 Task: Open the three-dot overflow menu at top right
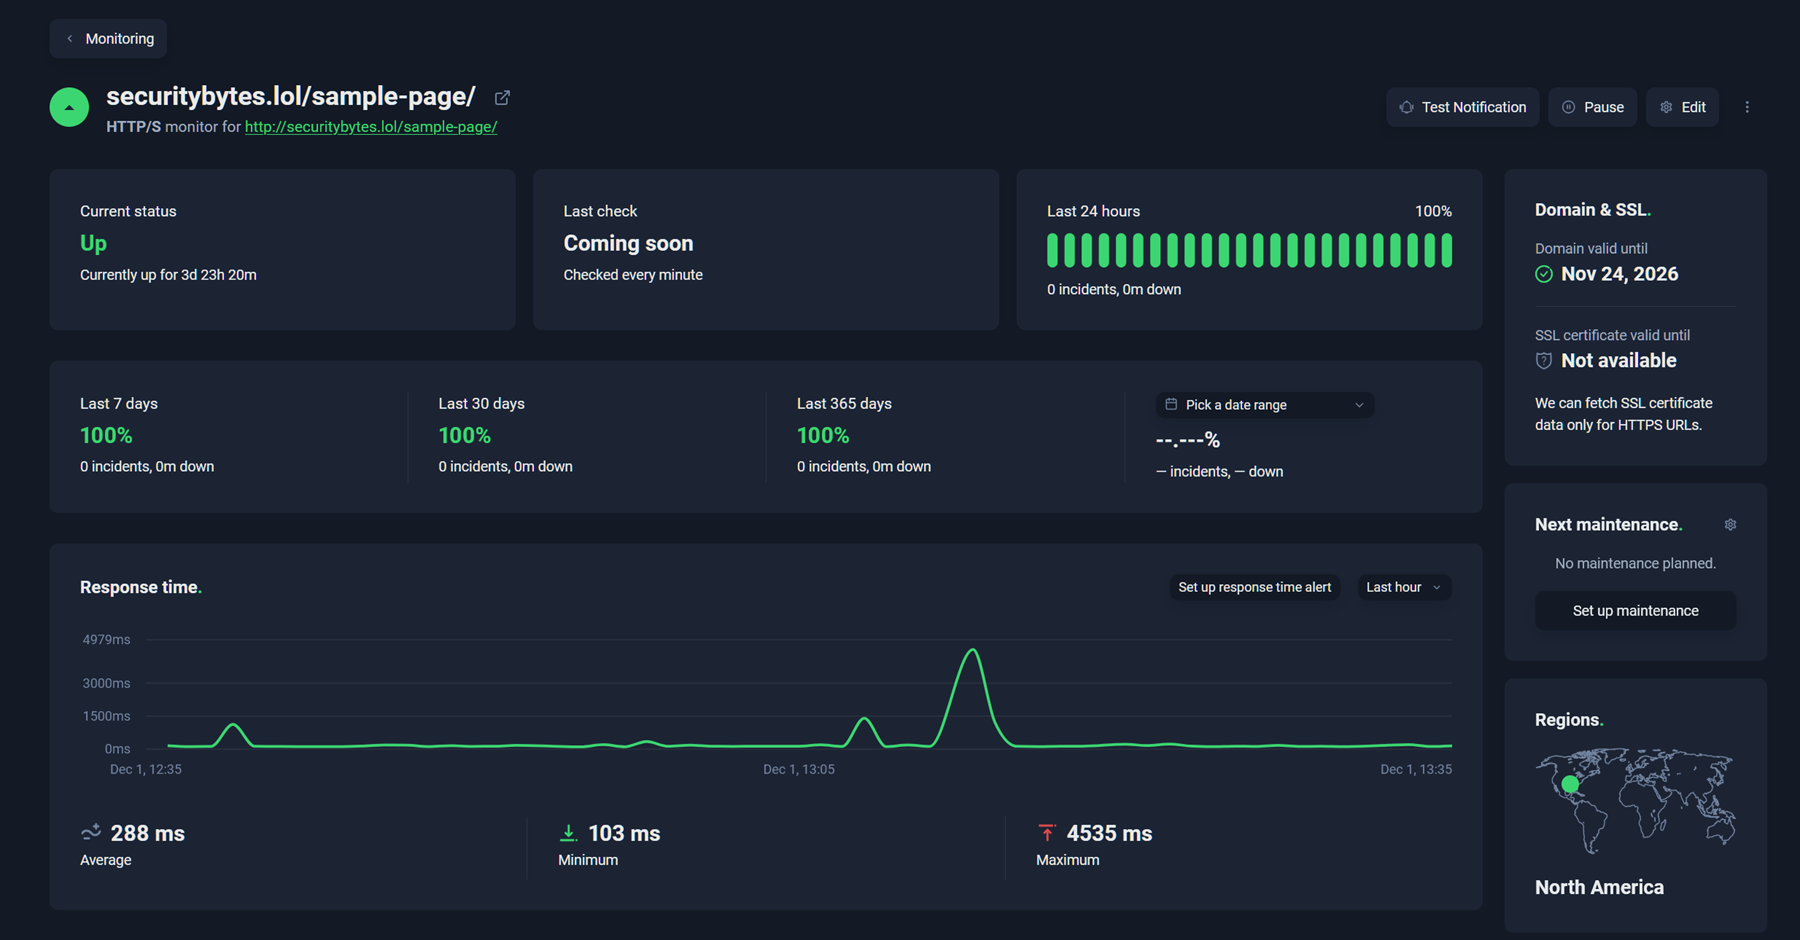(1748, 106)
